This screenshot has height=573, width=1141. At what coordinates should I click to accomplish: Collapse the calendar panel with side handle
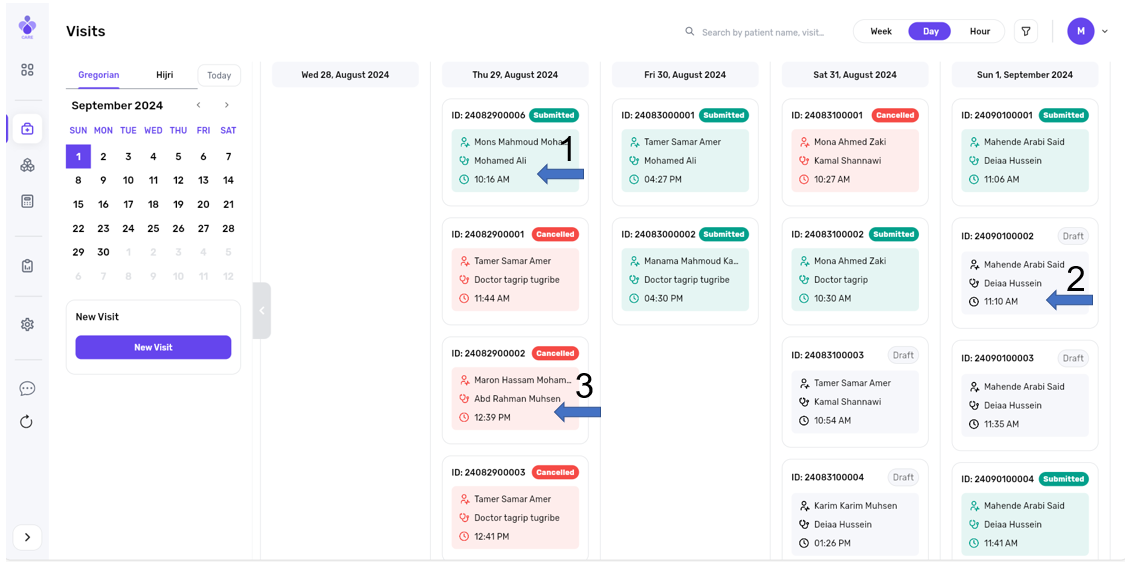pos(262,311)
